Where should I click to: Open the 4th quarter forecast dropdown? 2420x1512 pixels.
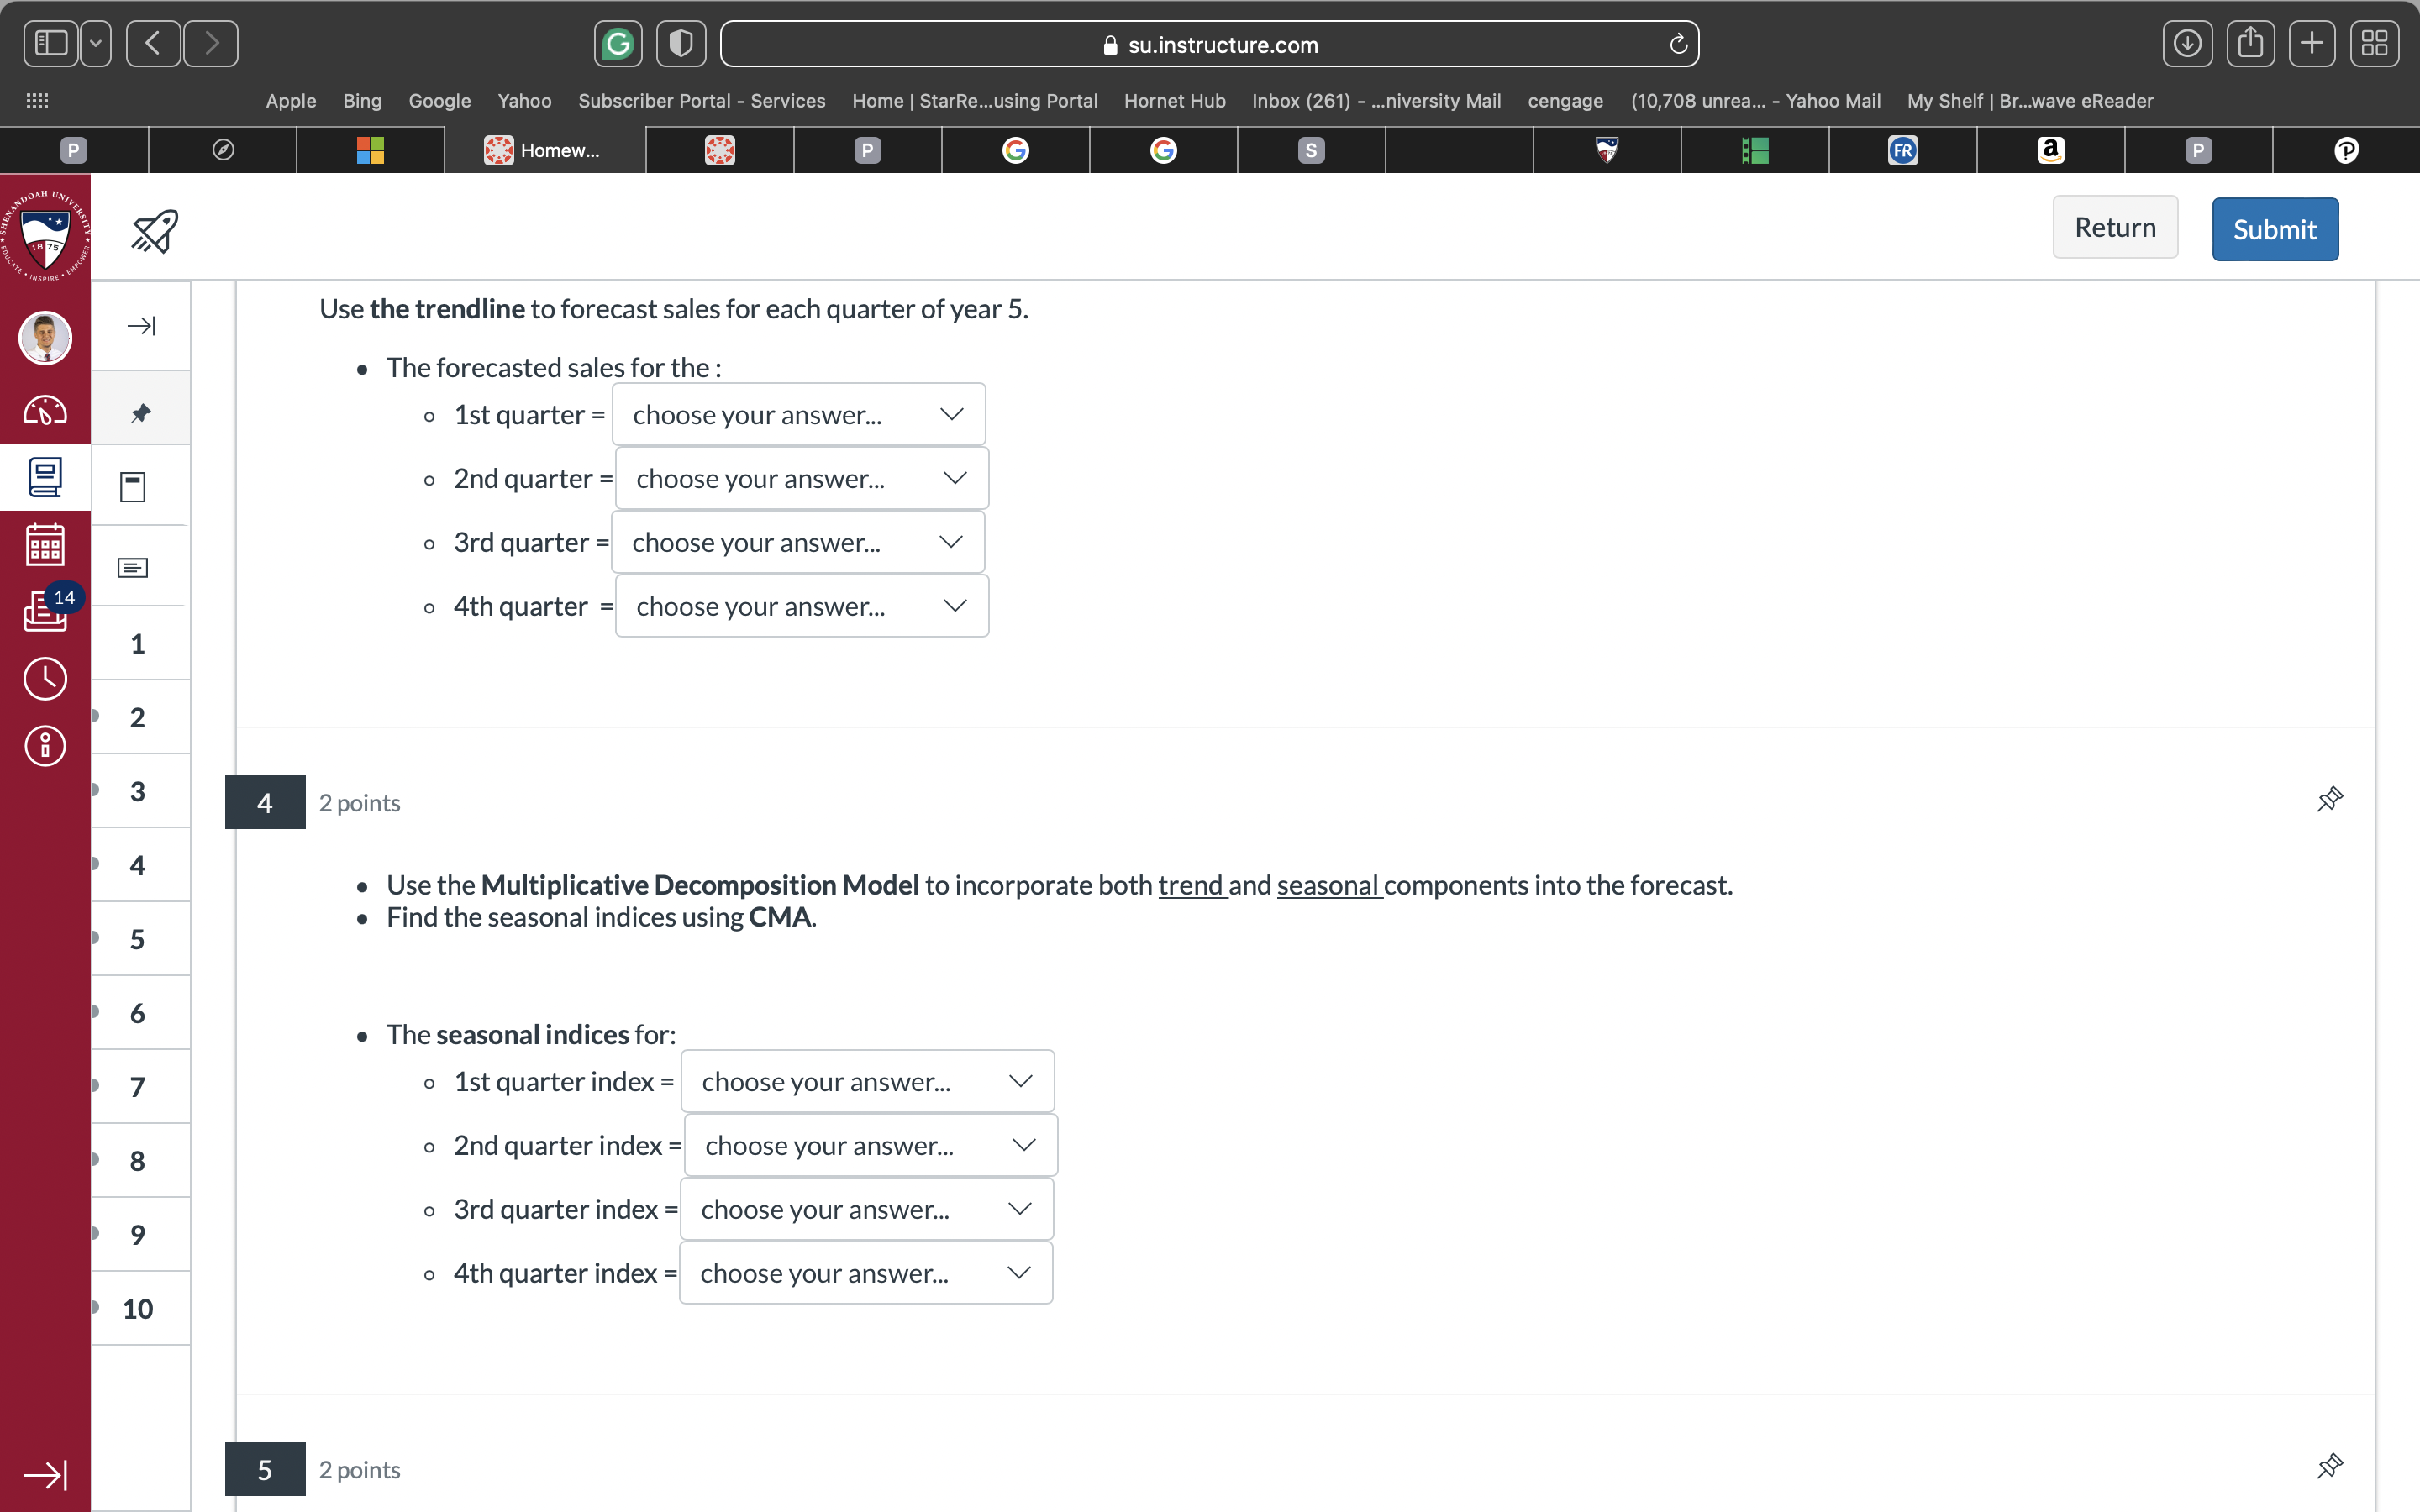(x=802, y=606)
